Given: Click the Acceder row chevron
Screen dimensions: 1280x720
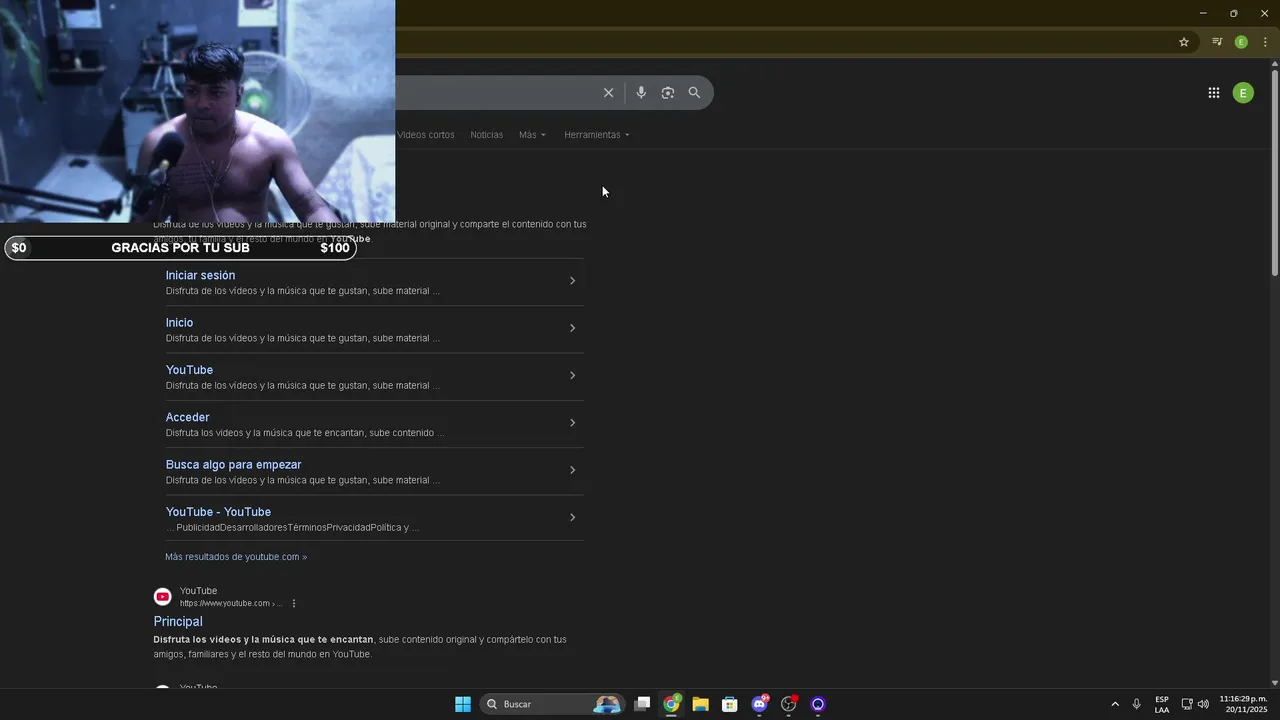Looking at the screenshot, I should (x=572, y=423).
